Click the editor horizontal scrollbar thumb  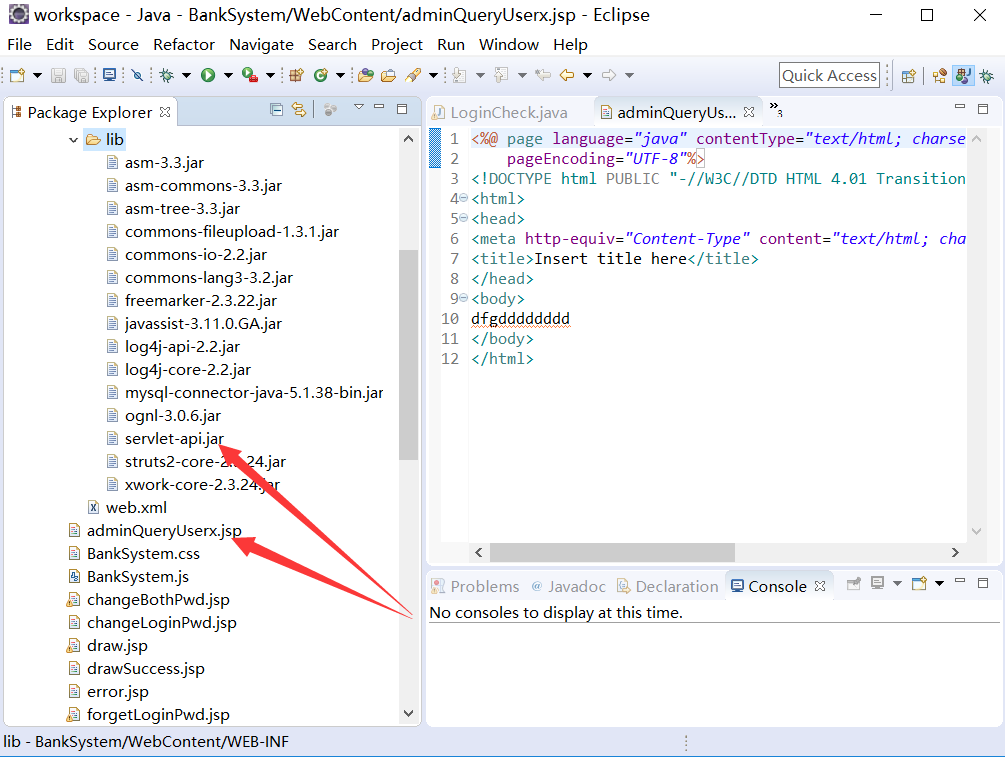(612, 552)
